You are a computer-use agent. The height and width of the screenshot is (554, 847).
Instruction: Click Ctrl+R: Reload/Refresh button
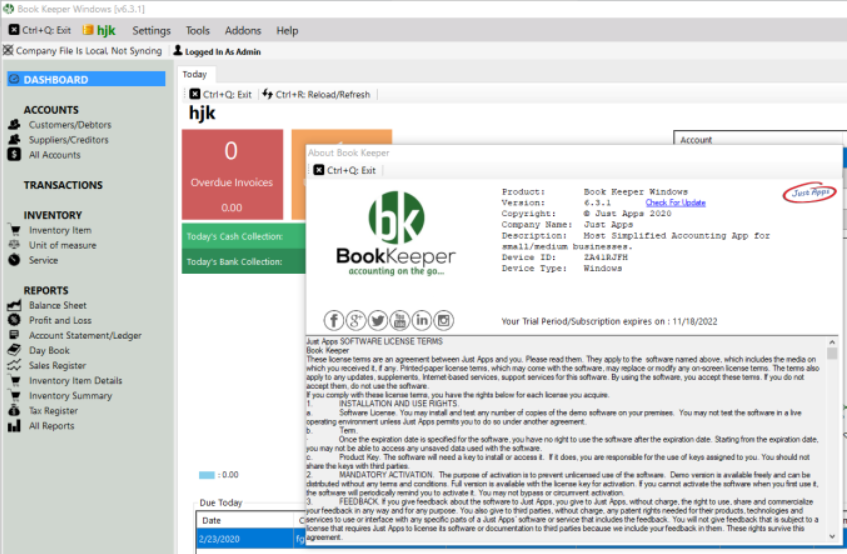pos(317,94)
